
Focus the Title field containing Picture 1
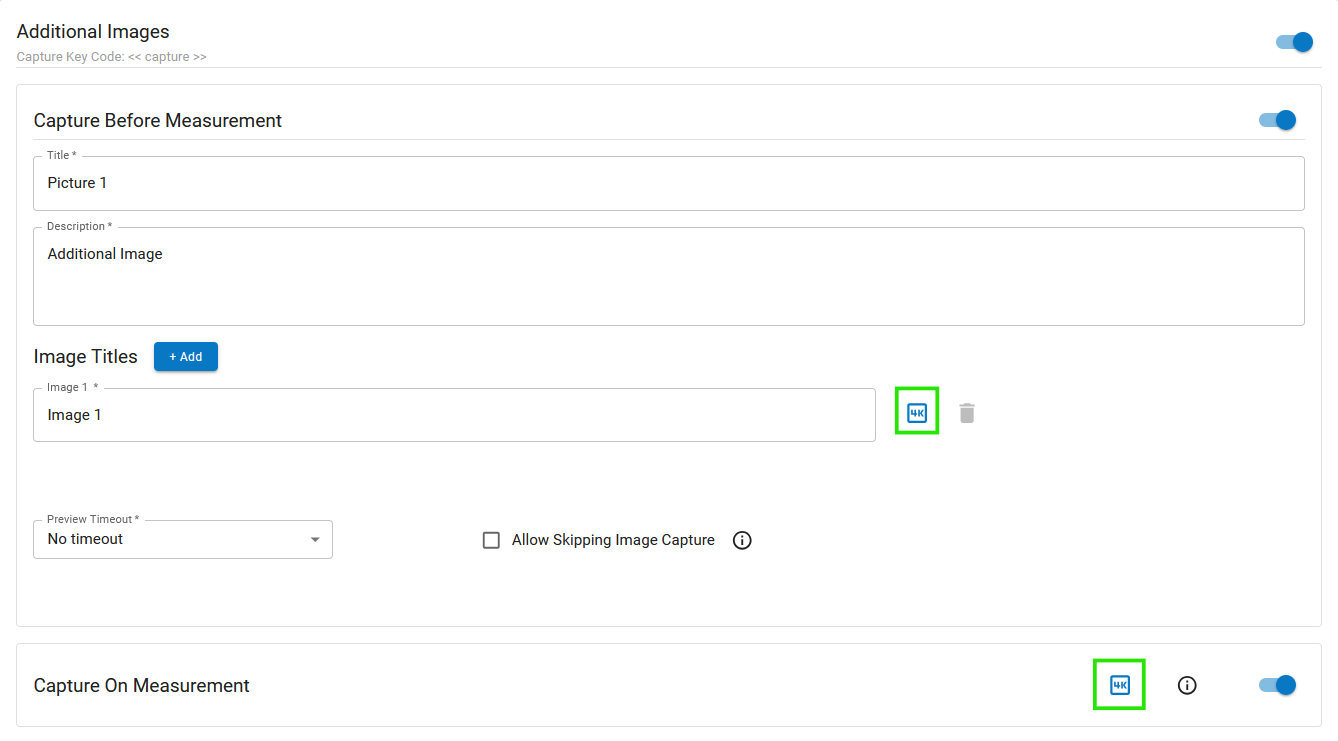point(668,183)
